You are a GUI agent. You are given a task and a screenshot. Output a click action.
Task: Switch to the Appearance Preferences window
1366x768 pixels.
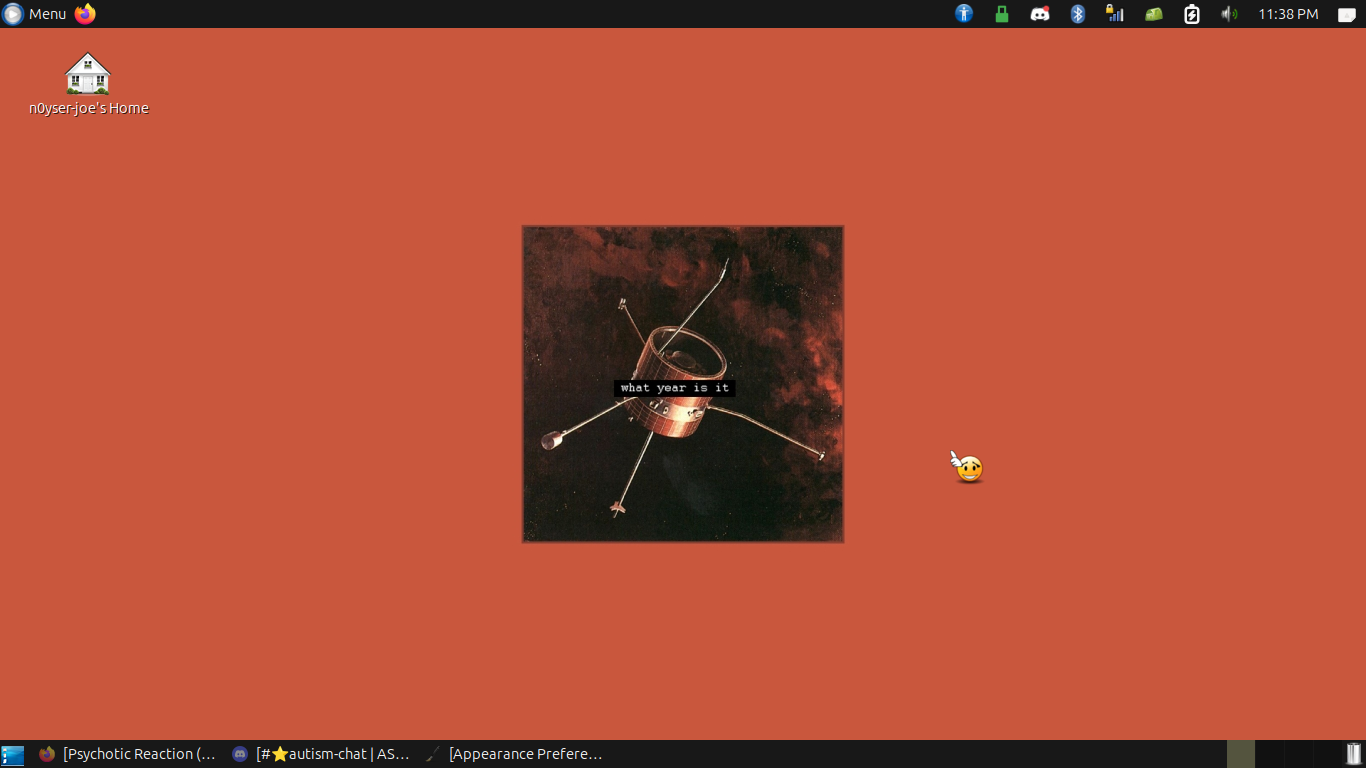515,754
